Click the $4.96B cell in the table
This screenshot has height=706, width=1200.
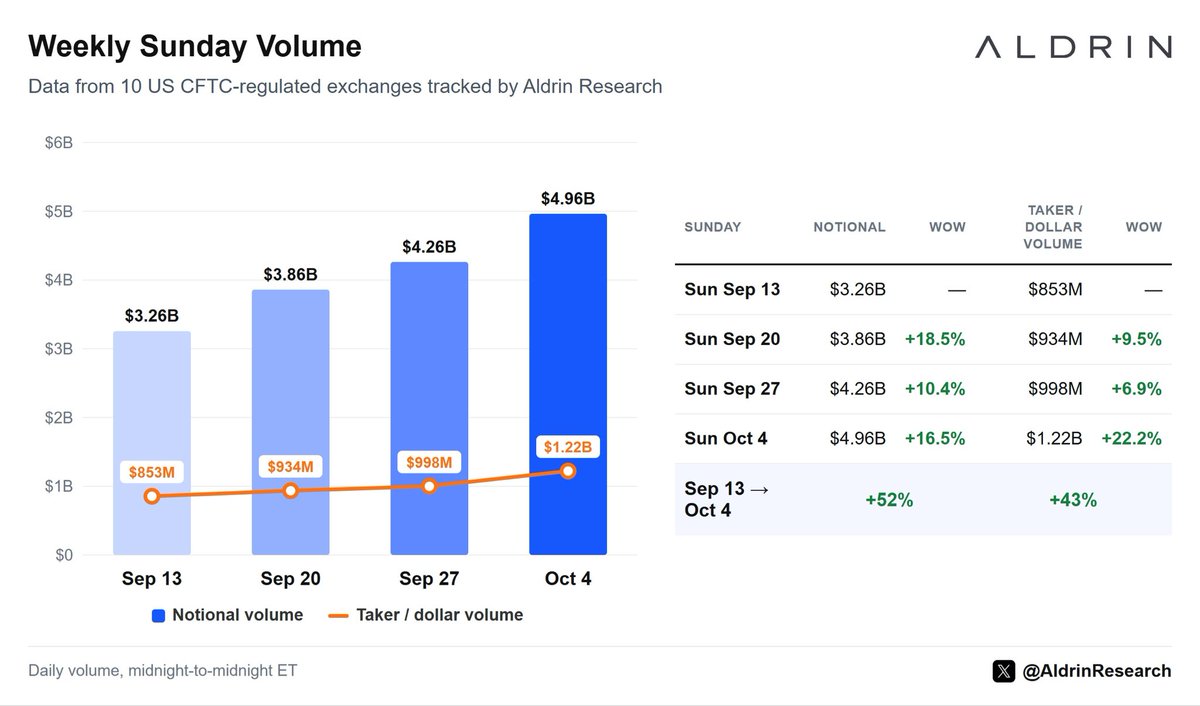click(858, 438)
